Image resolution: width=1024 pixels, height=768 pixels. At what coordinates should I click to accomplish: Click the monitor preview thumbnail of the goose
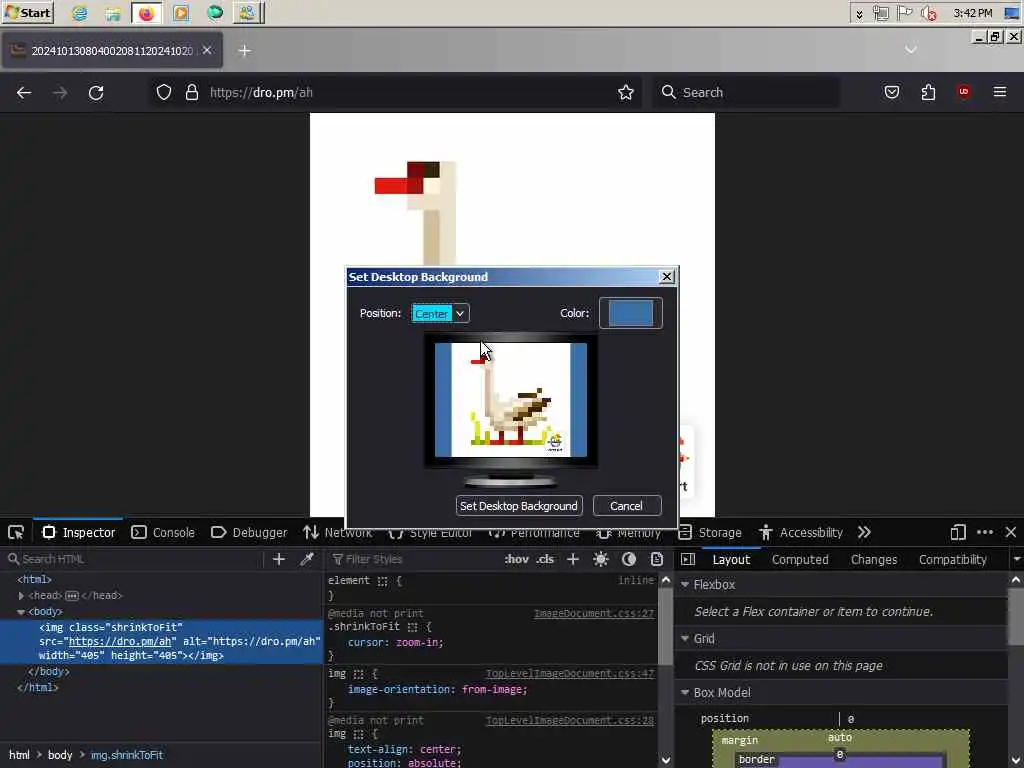pos(511,400)
